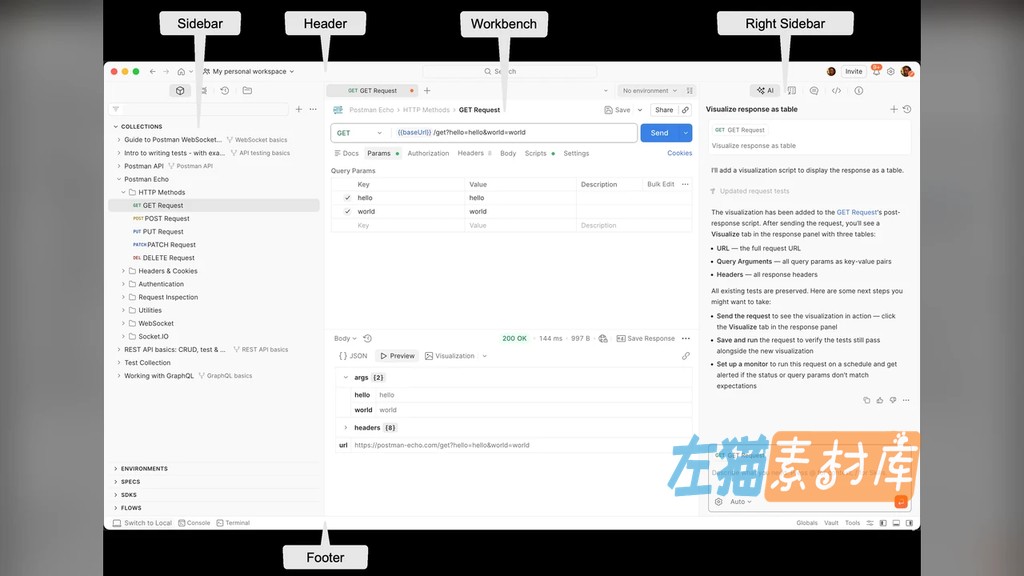Expand the Headers & Cookies folder
The width and height of the screenshot is (1024, 576).
coord(123,271)
